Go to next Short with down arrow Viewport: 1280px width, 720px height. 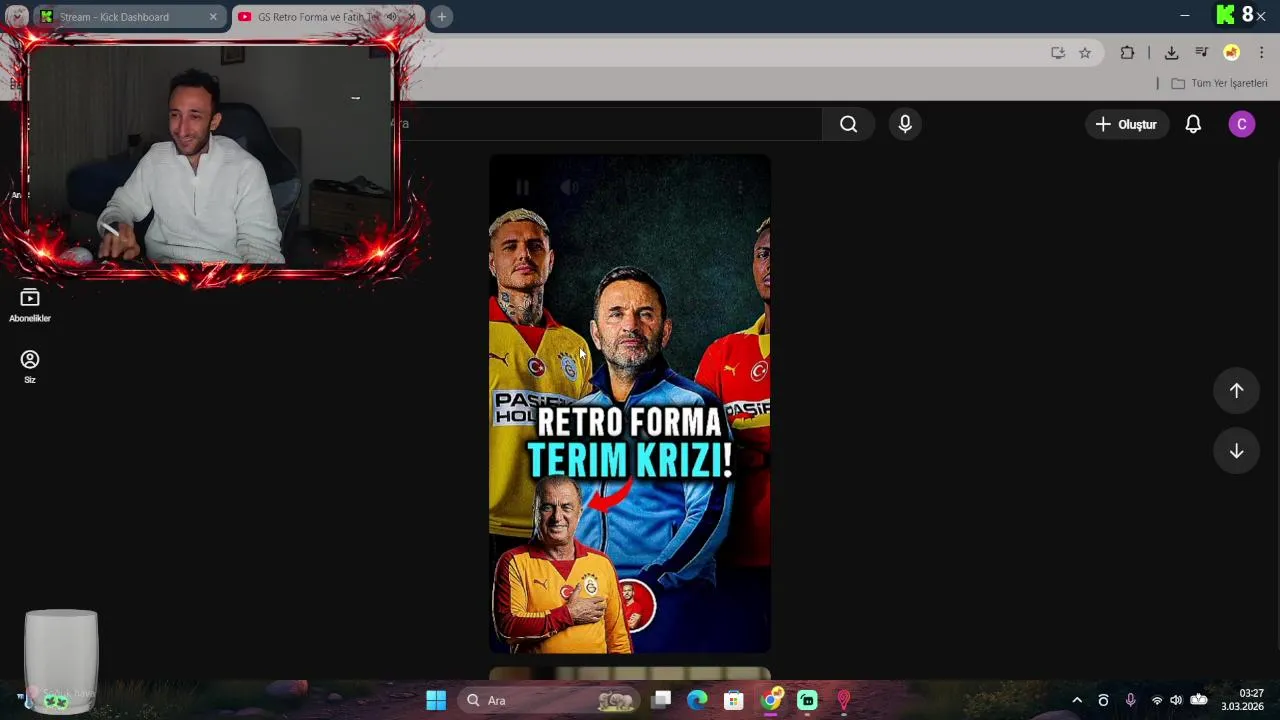(x=1236, y=451)
